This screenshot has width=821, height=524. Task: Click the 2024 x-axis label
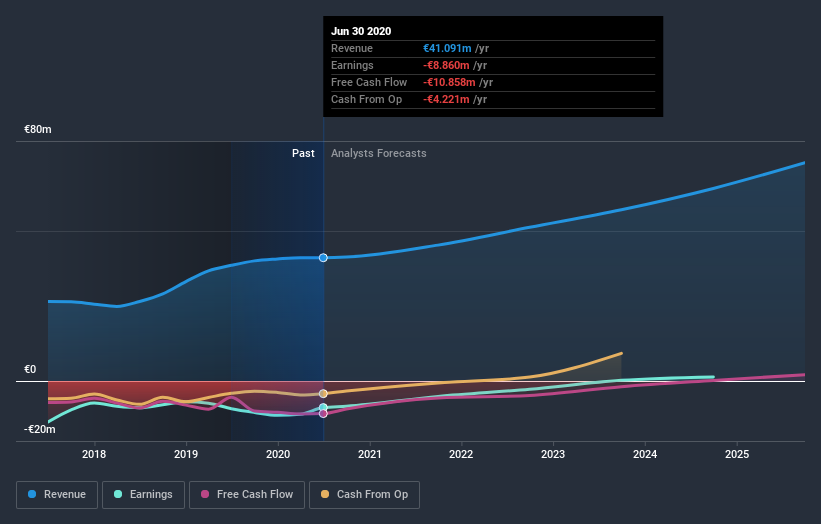click(645, 454)
